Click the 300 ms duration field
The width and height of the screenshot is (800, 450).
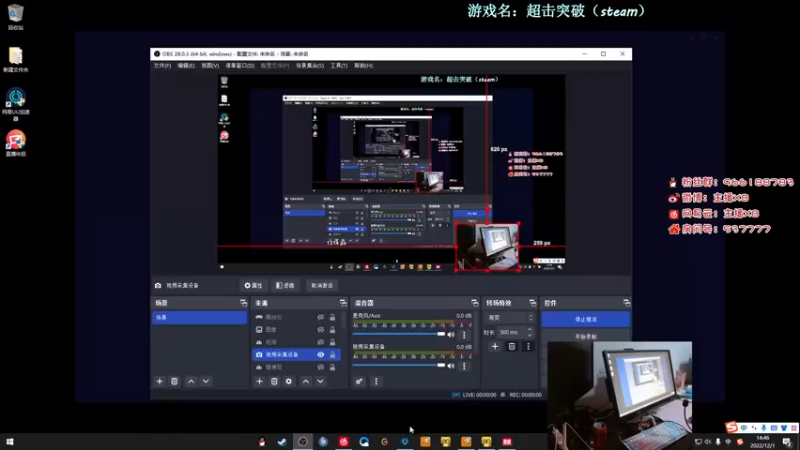point(511,332)
